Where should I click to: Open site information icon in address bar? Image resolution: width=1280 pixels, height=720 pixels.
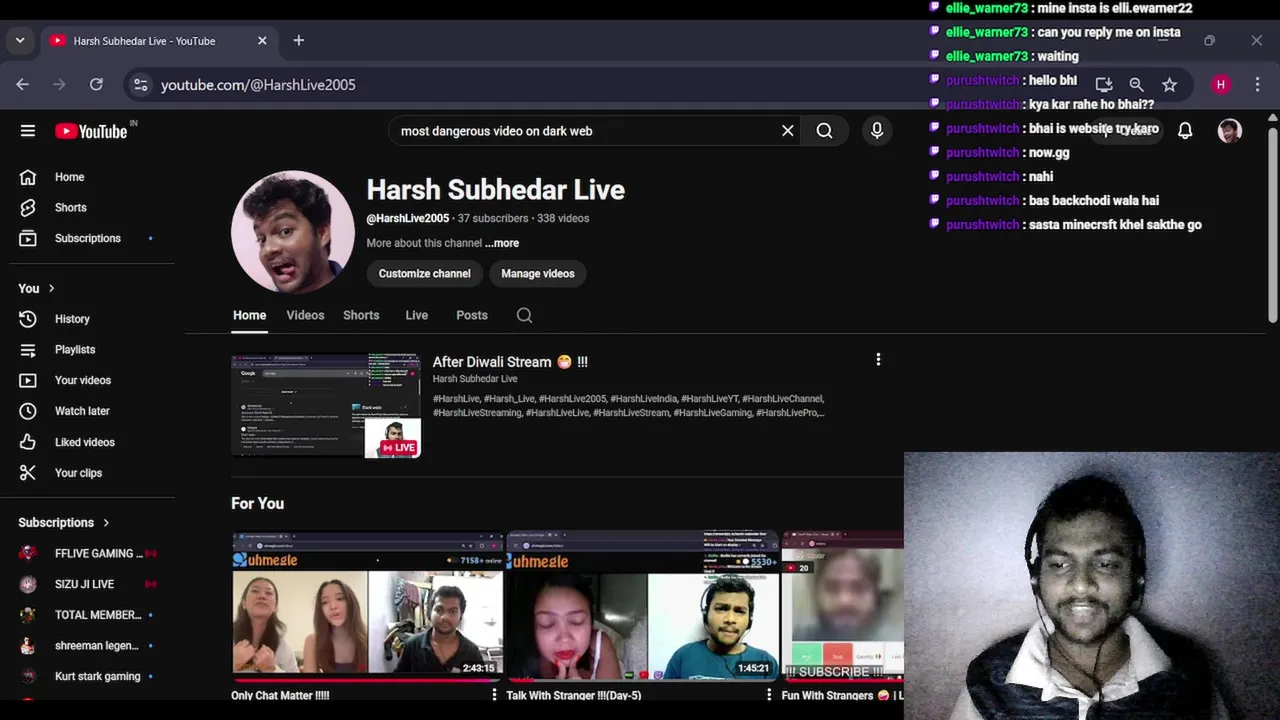(x=141, y=85)
